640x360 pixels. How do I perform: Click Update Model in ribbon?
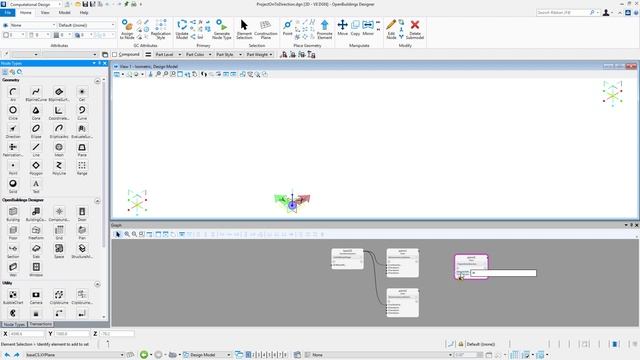(182, 29)
